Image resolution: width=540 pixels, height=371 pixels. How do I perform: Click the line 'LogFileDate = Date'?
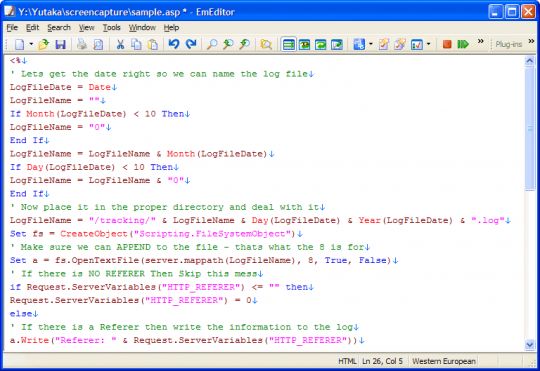pyautogui.click(x=63, y=87)
